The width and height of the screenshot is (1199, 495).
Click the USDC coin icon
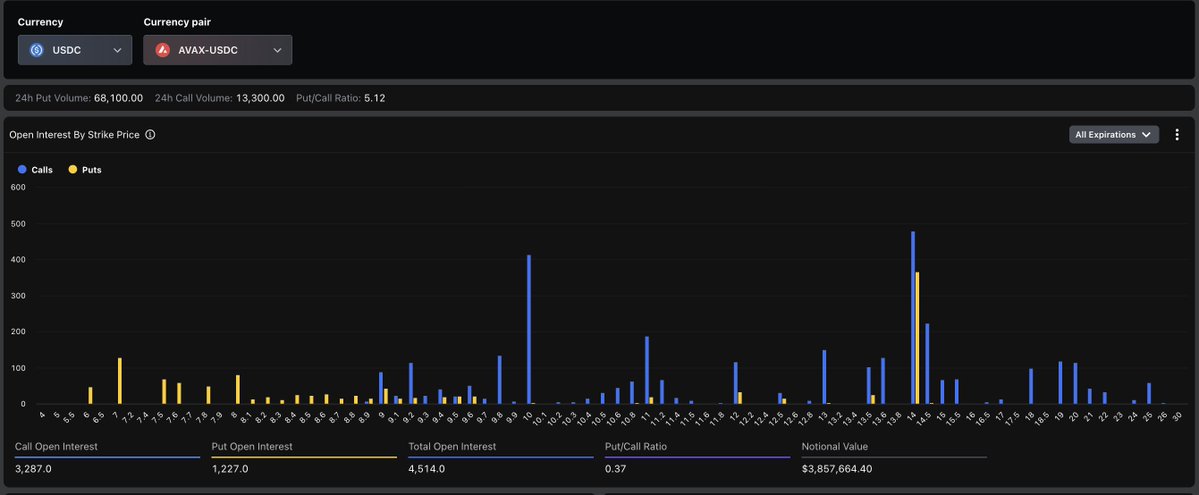[37, 50]
